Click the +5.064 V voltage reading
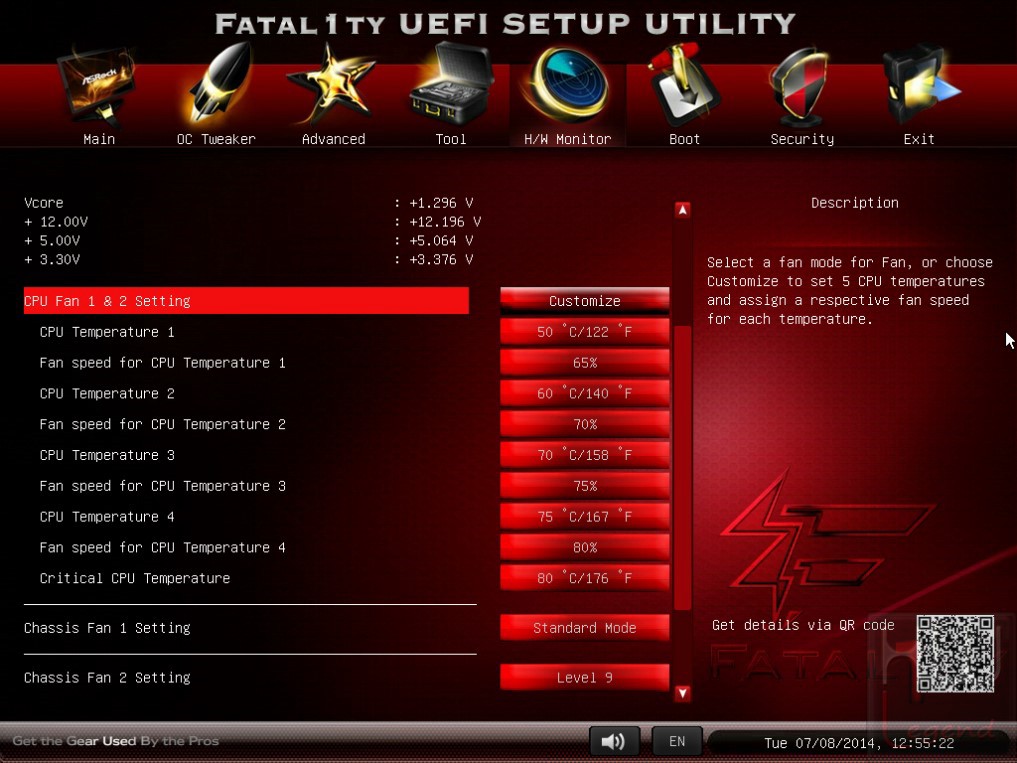Viewport: 1017px width, 763px height. 441,240
